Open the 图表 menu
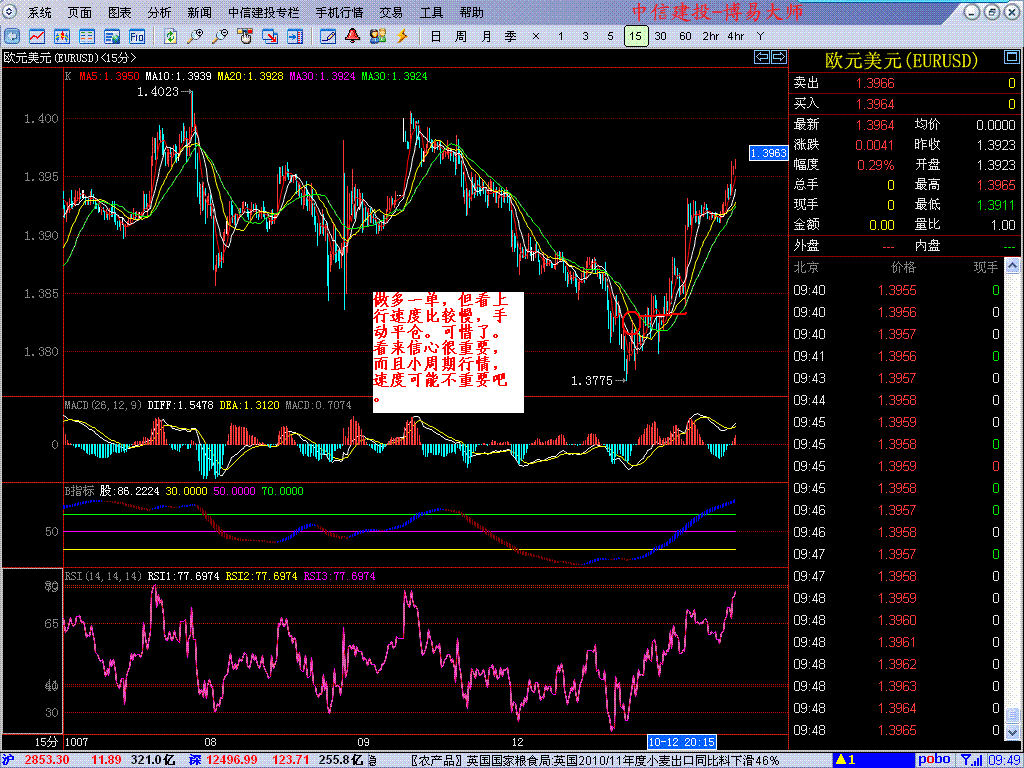The image size is (1024, 768). point(120,12)
